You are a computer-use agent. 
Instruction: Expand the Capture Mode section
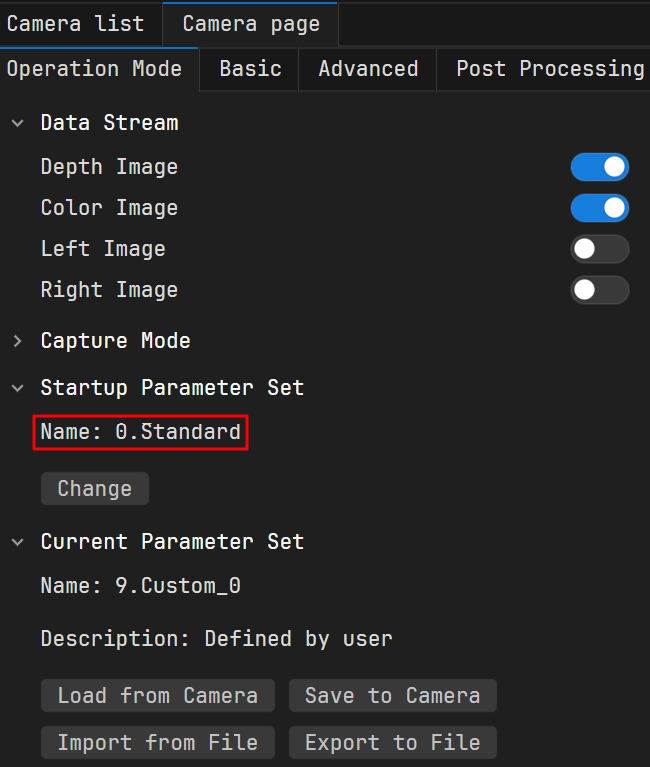click(x=18, y=341)
